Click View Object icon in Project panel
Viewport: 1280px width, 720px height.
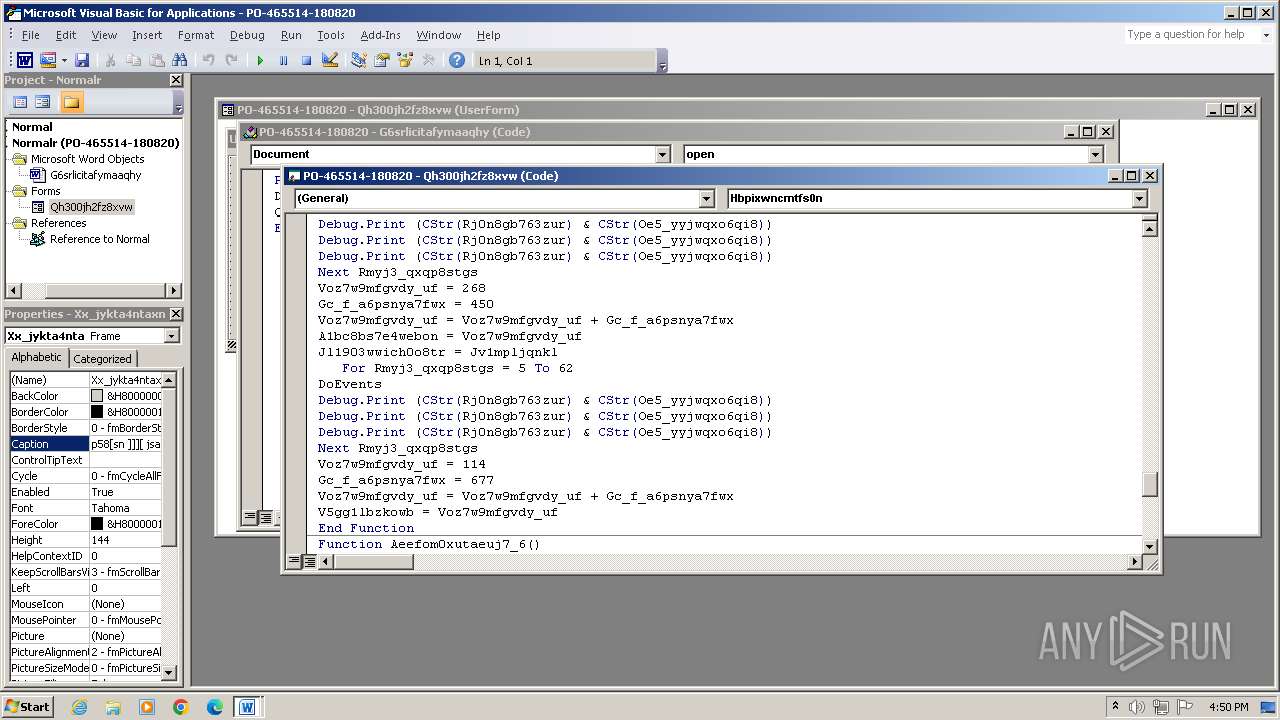click(43, 102)
